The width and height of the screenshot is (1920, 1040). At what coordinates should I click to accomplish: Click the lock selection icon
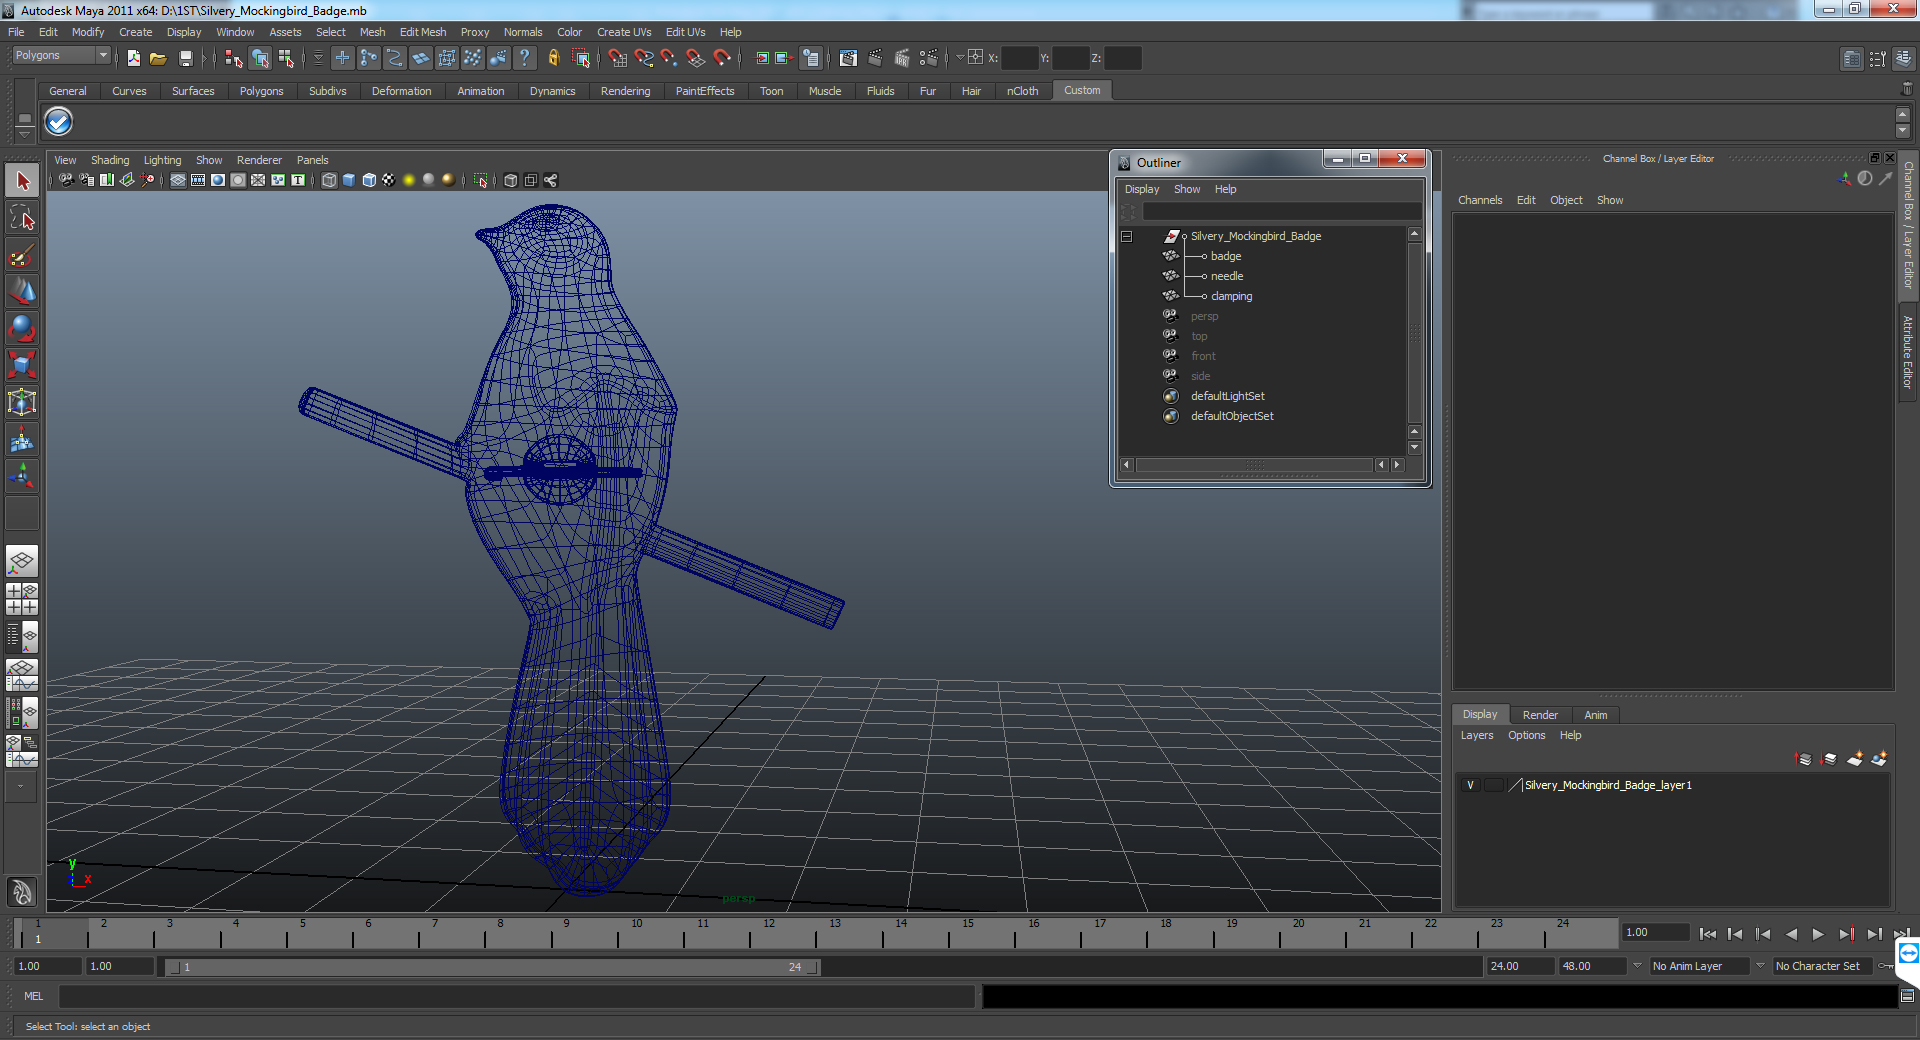(x=553, y=58)
